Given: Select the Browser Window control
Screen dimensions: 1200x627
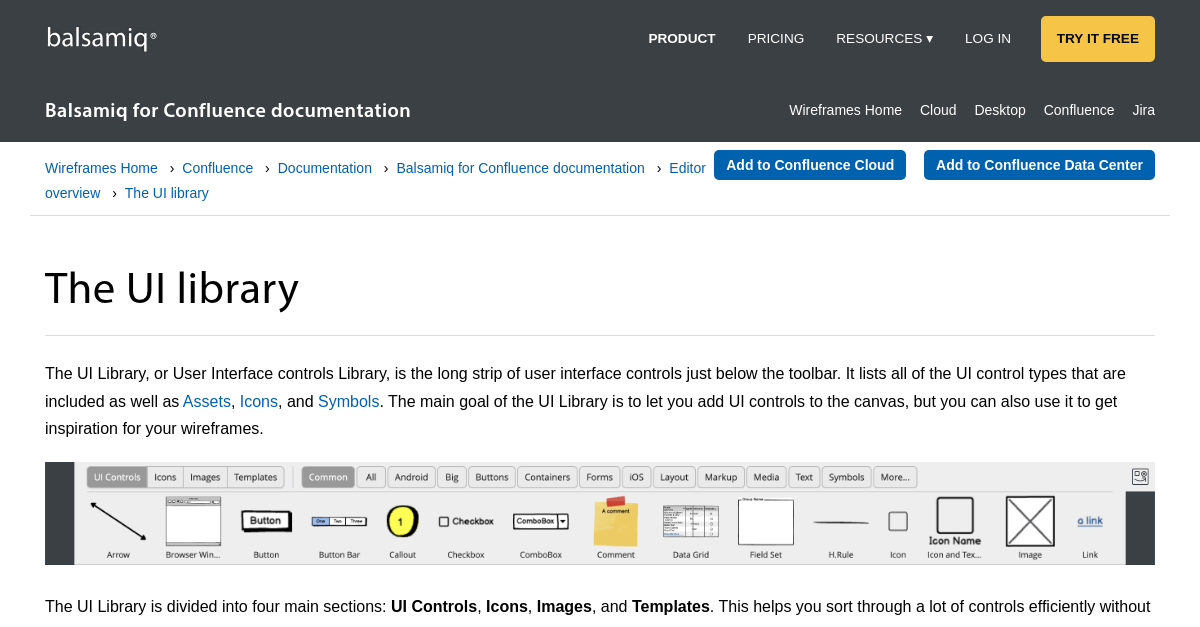Looking at the screenshot, I should [192, 520].
